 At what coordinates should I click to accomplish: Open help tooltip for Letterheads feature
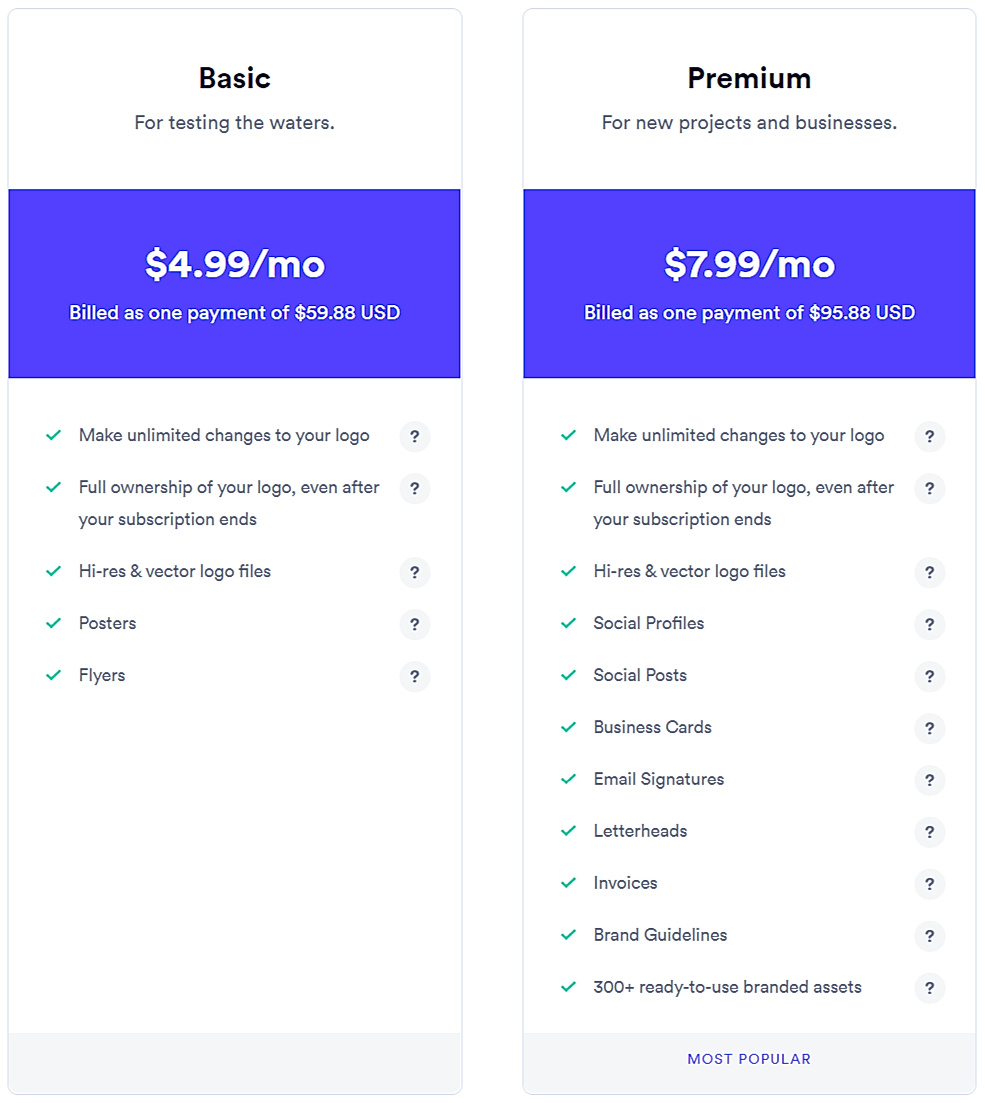(930, 832)
